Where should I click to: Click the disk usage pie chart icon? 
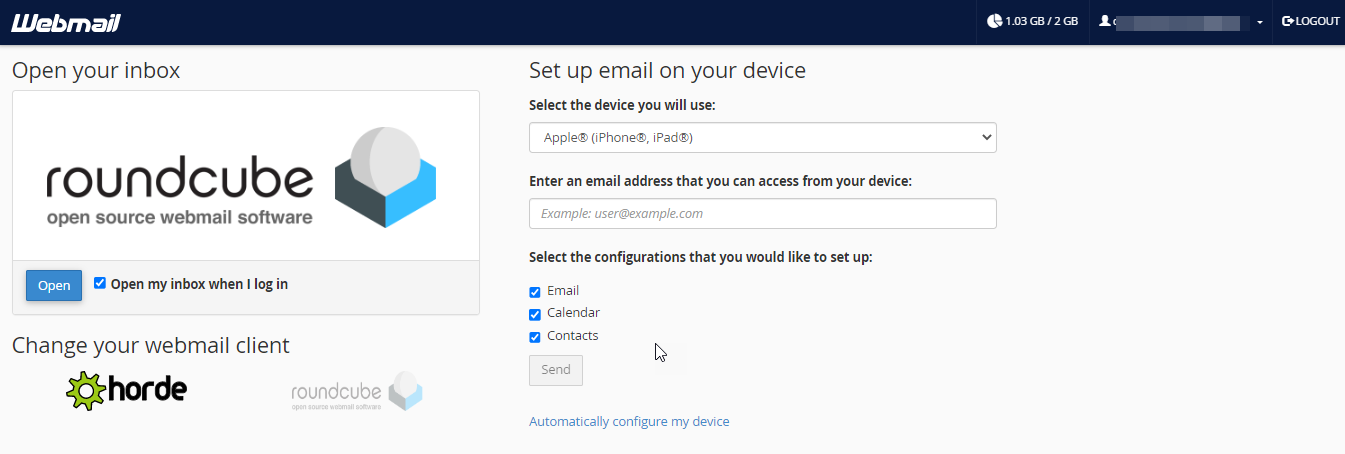click(994, 21)
